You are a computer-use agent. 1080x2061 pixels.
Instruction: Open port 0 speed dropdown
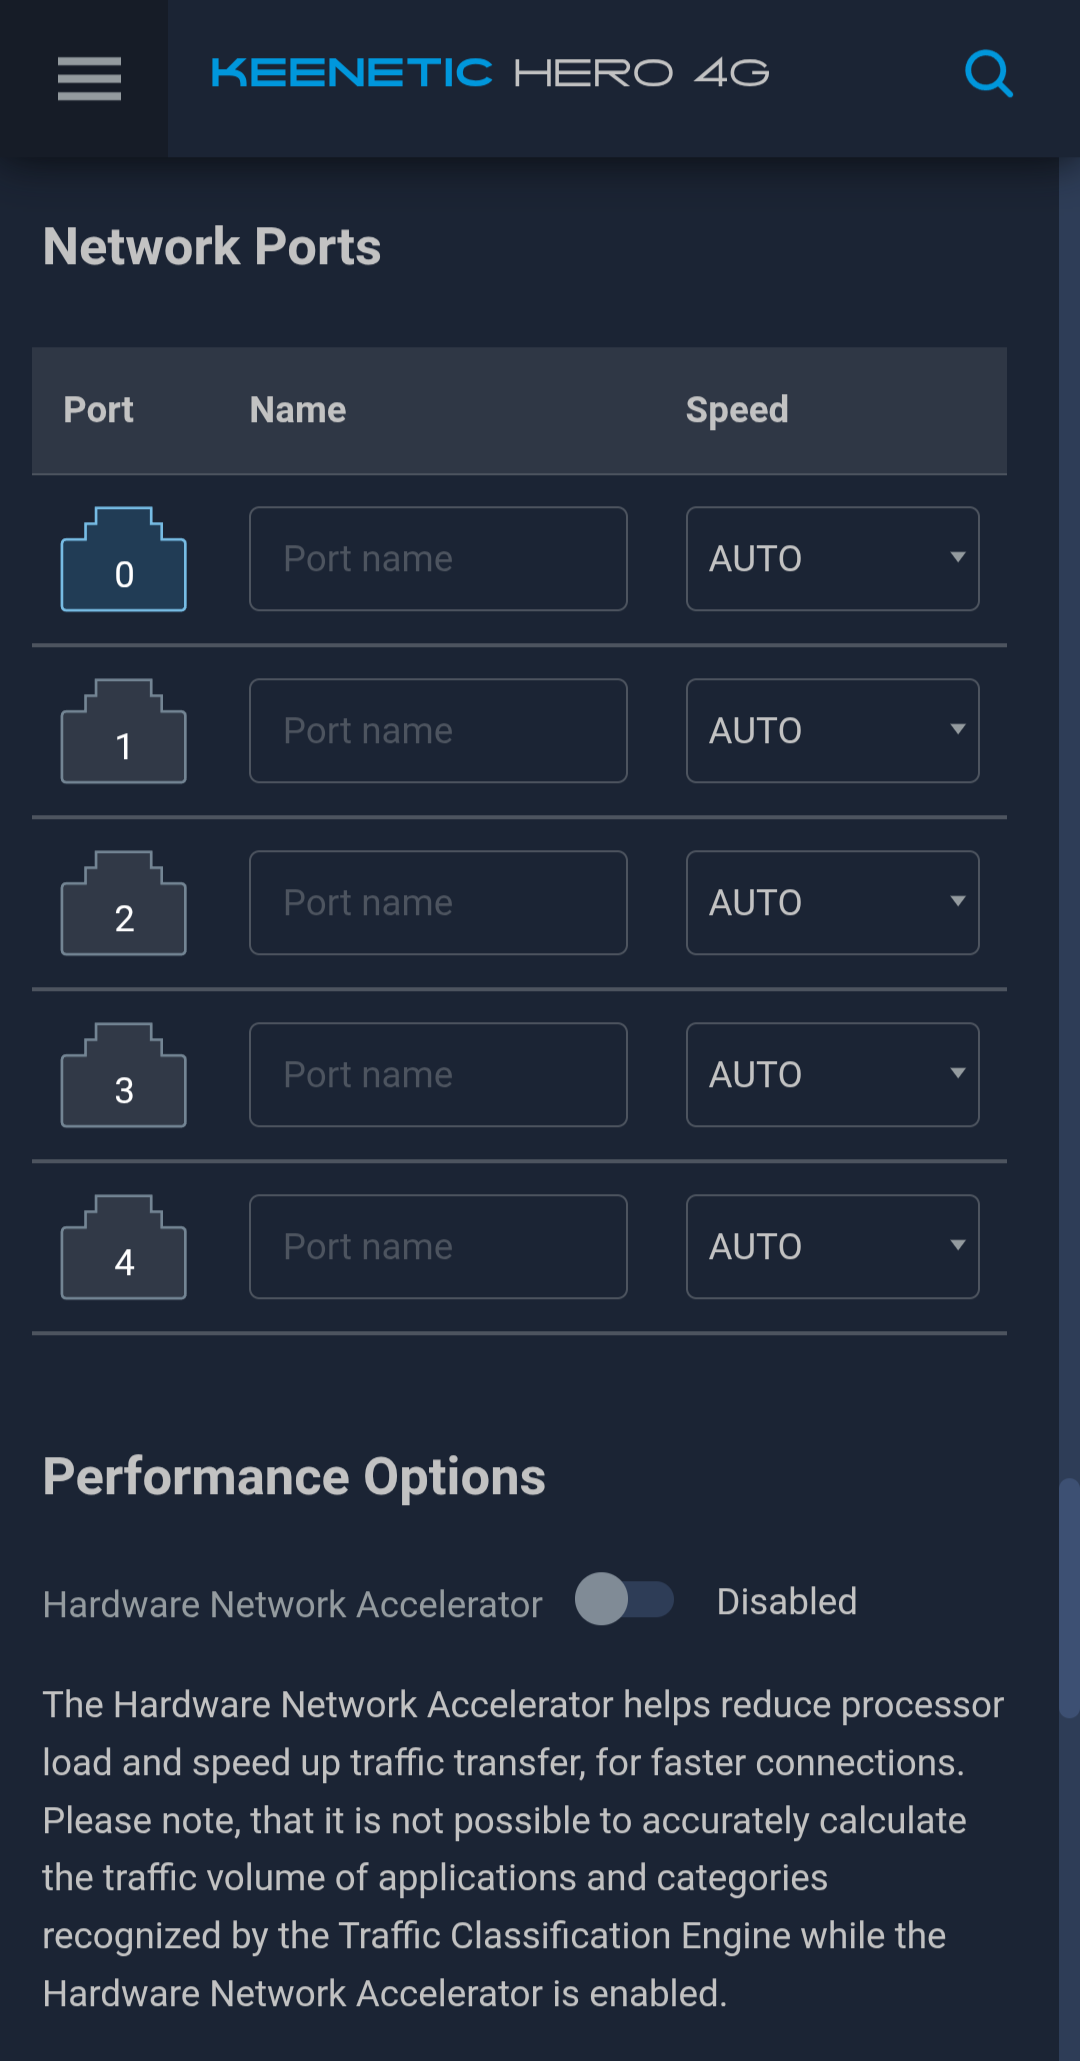832,559
